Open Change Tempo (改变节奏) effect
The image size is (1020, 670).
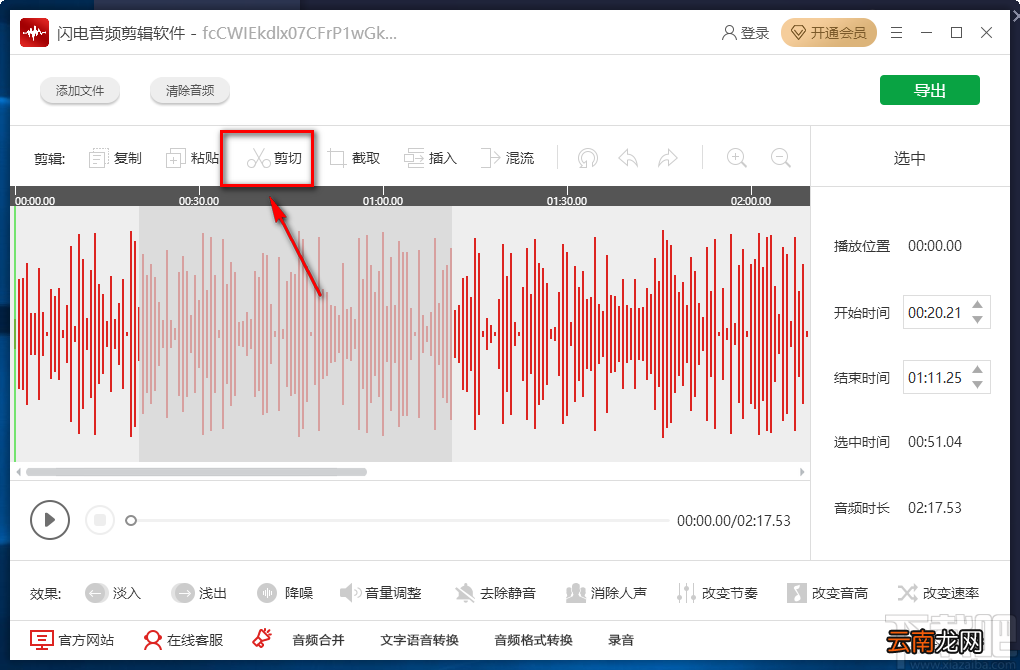[717, 593]
